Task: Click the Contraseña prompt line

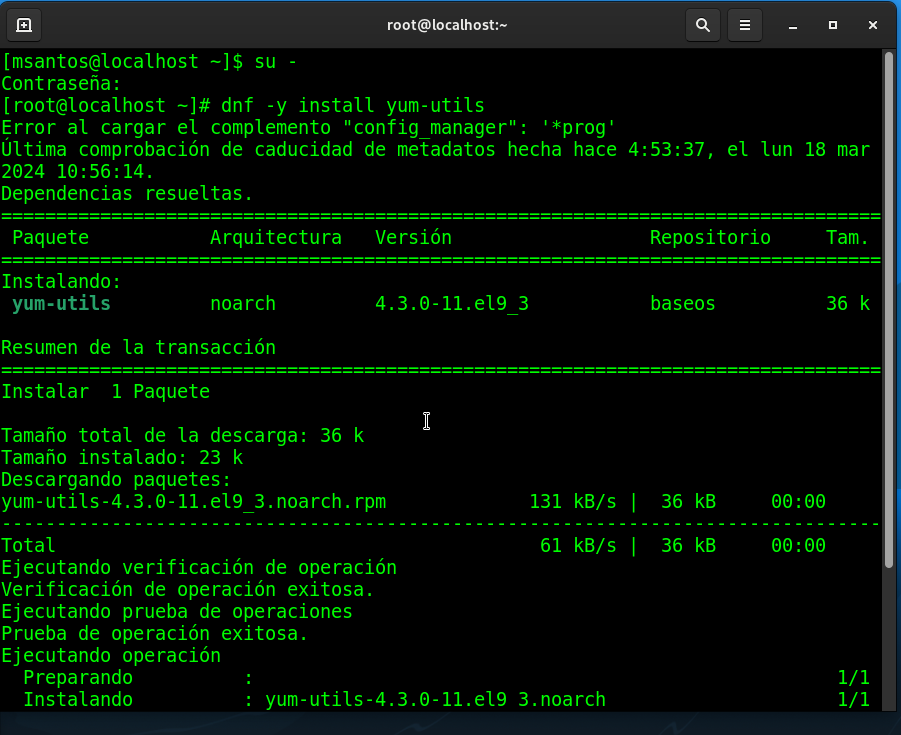Action: [61, 83]
